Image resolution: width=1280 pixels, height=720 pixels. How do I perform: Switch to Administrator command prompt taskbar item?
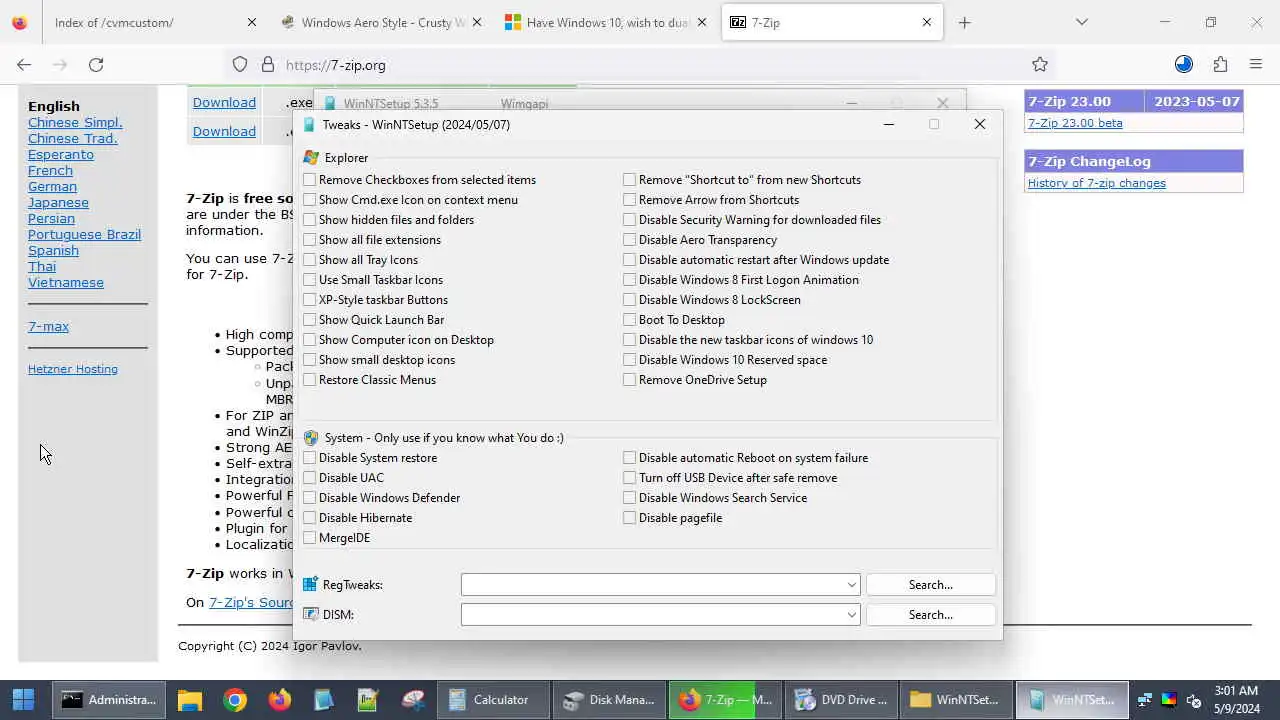pyautogui.click(x=110, y=700)
